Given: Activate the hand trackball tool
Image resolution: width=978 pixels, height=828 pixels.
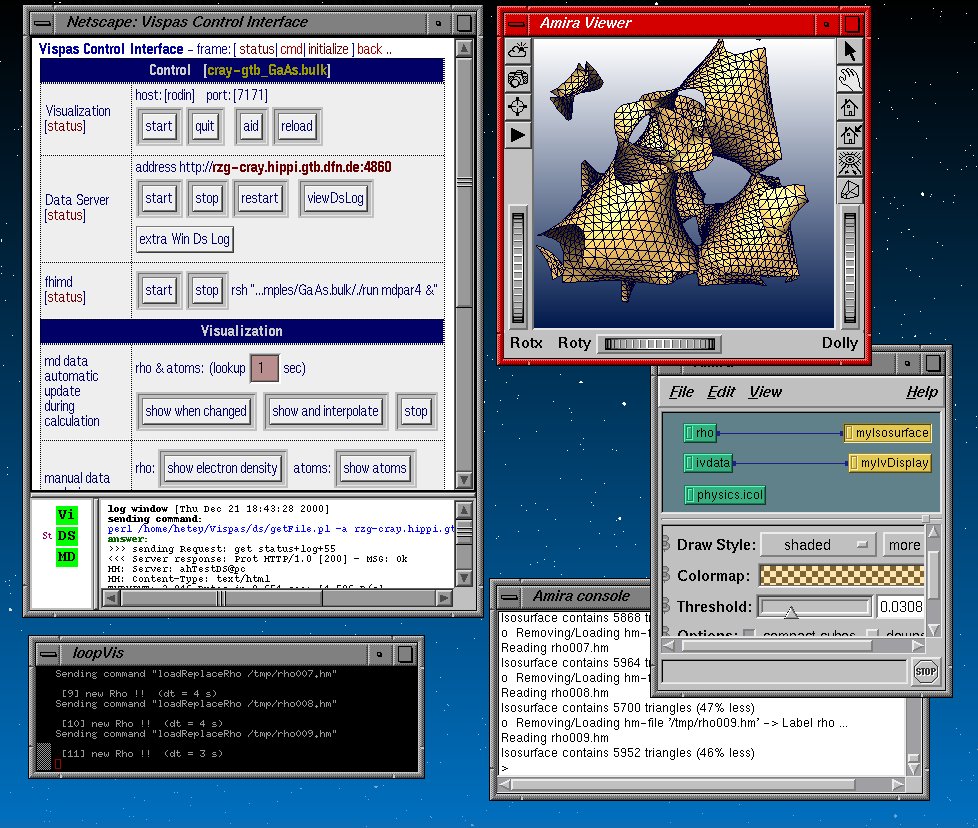Looking at the screenshot, I should pos(850,78).
